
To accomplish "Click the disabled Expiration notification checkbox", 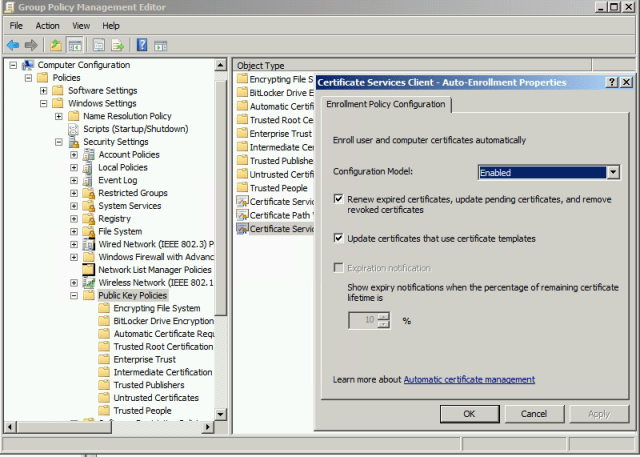I will [338, 268].
